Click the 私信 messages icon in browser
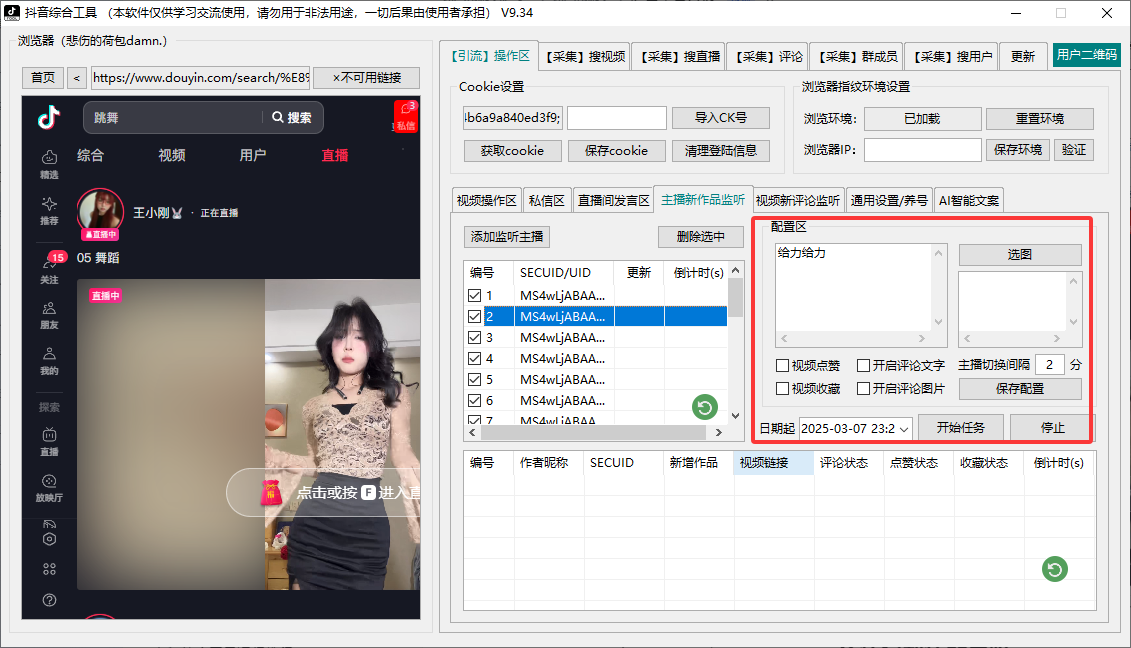The height and width of the screenshot is (648, 1131). coord(405,116)
